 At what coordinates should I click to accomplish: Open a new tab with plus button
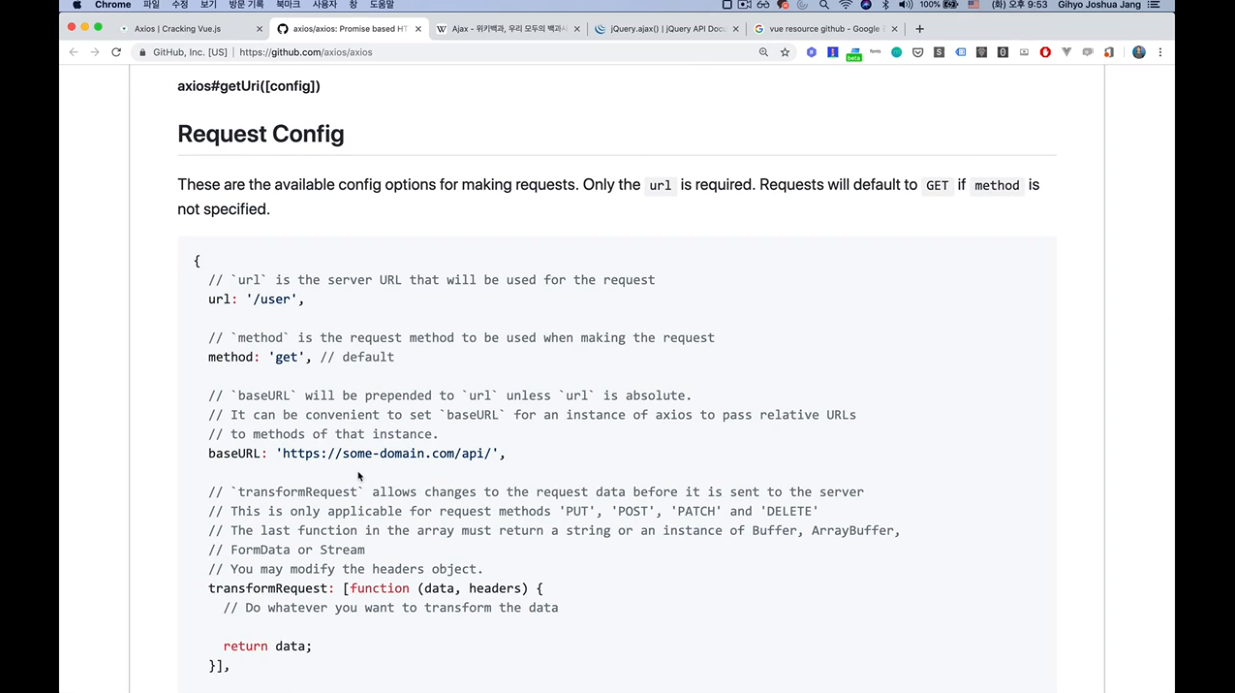[919, 29]
